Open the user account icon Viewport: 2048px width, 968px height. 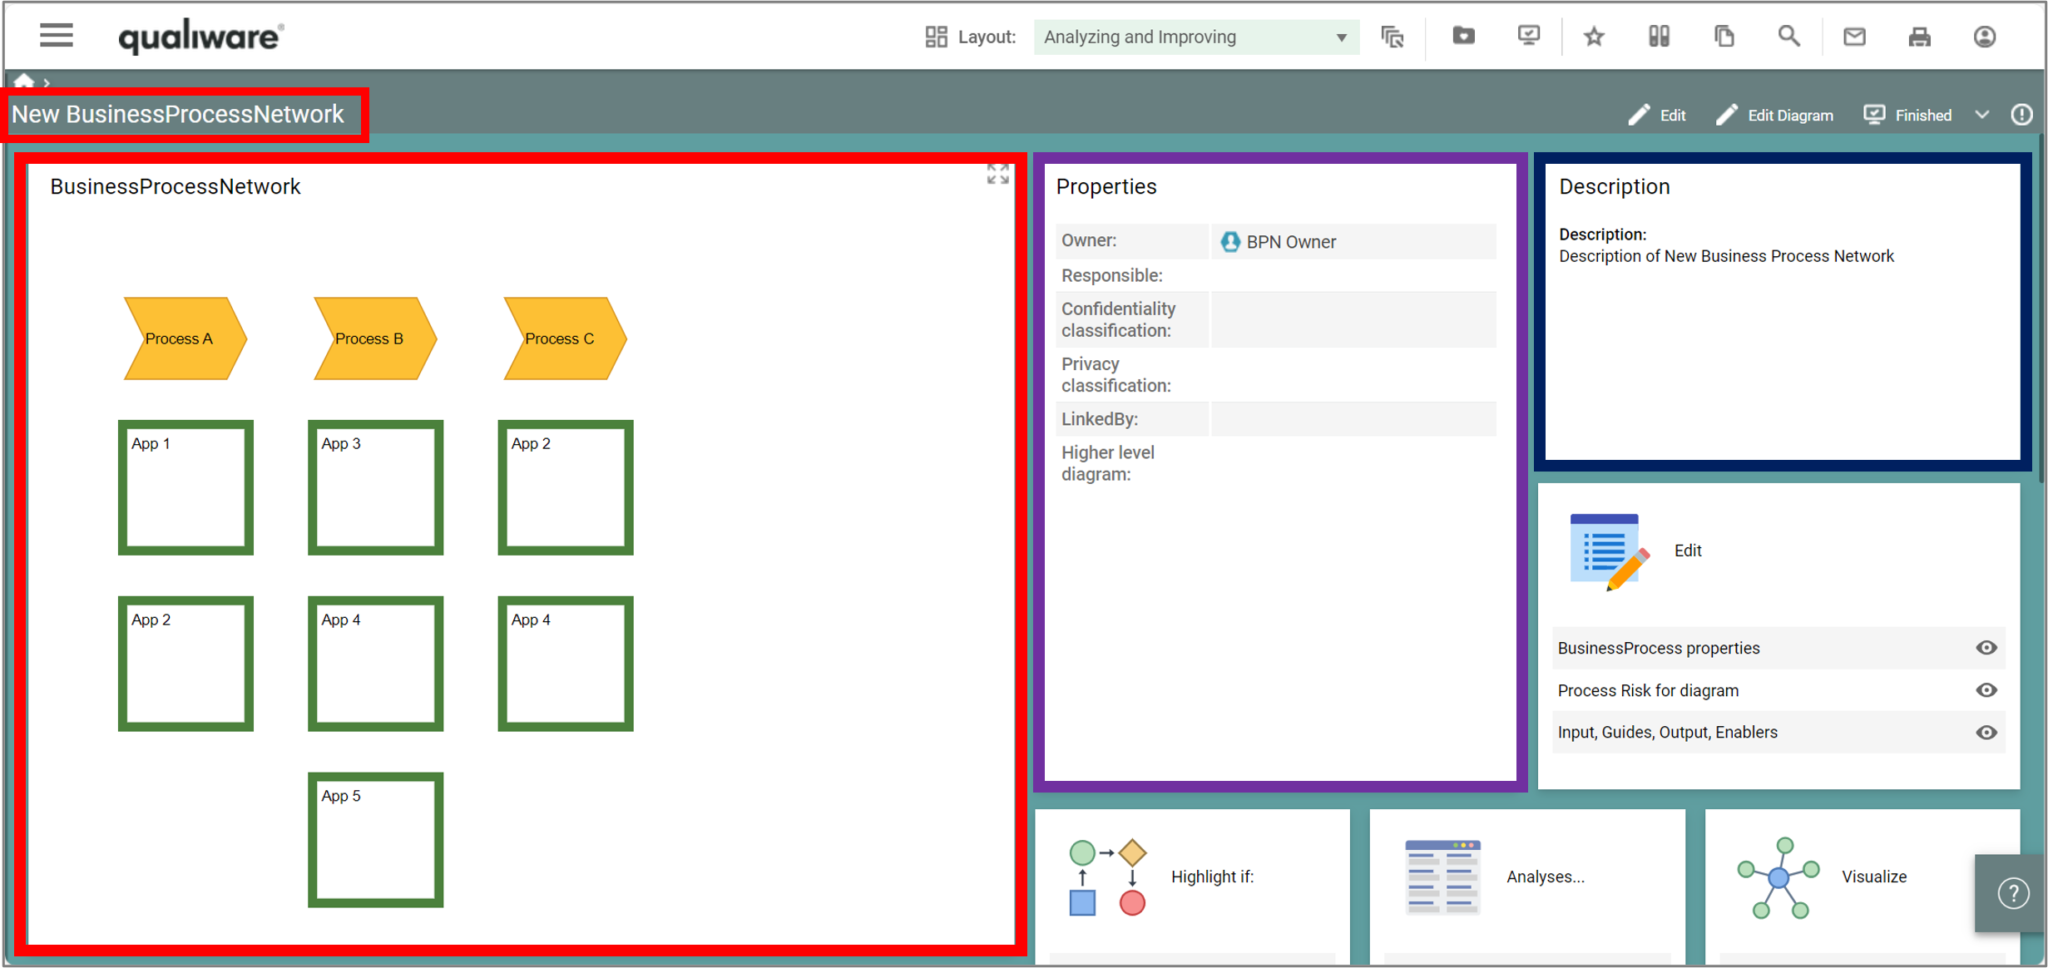(1984, 36)
